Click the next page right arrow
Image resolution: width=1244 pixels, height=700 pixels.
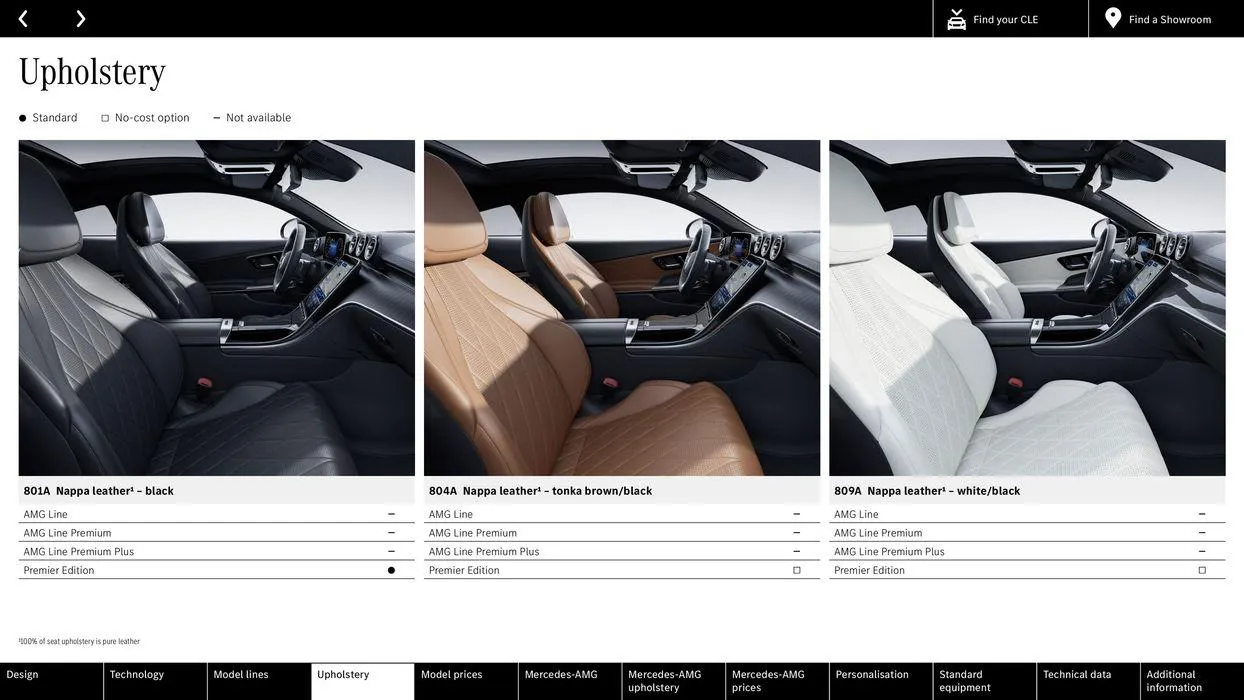81,19
